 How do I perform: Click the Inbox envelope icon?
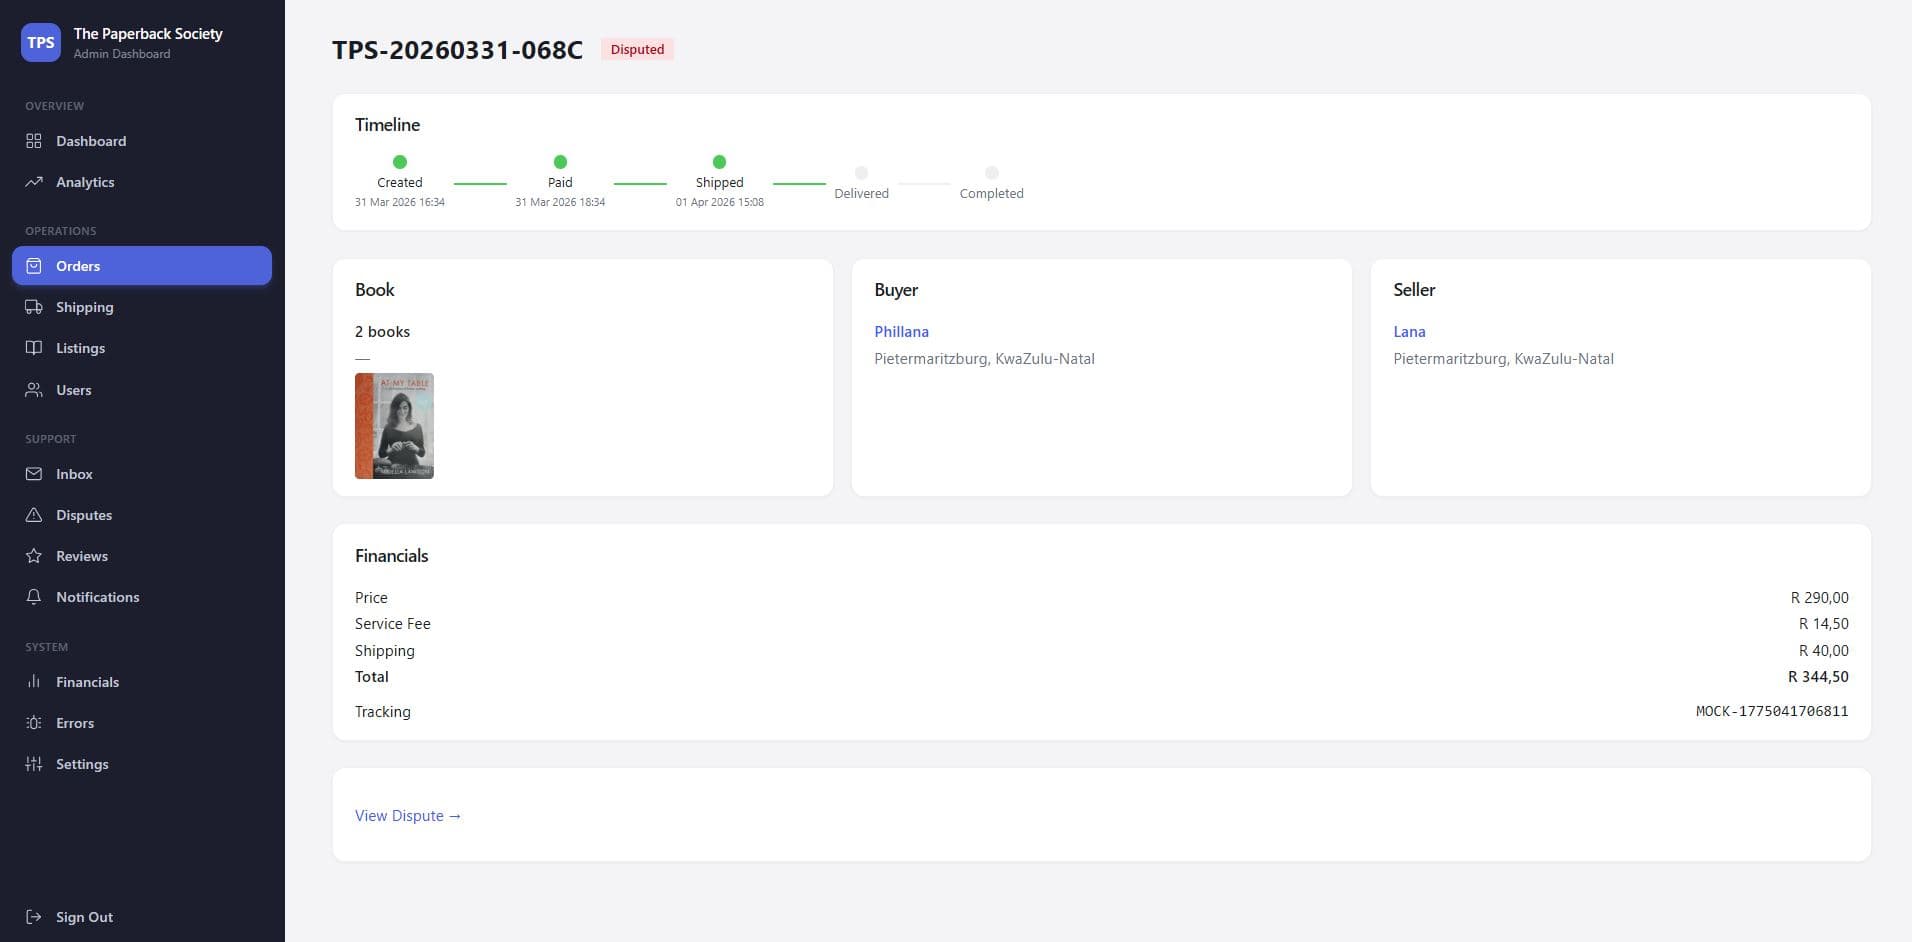(34, 474)
